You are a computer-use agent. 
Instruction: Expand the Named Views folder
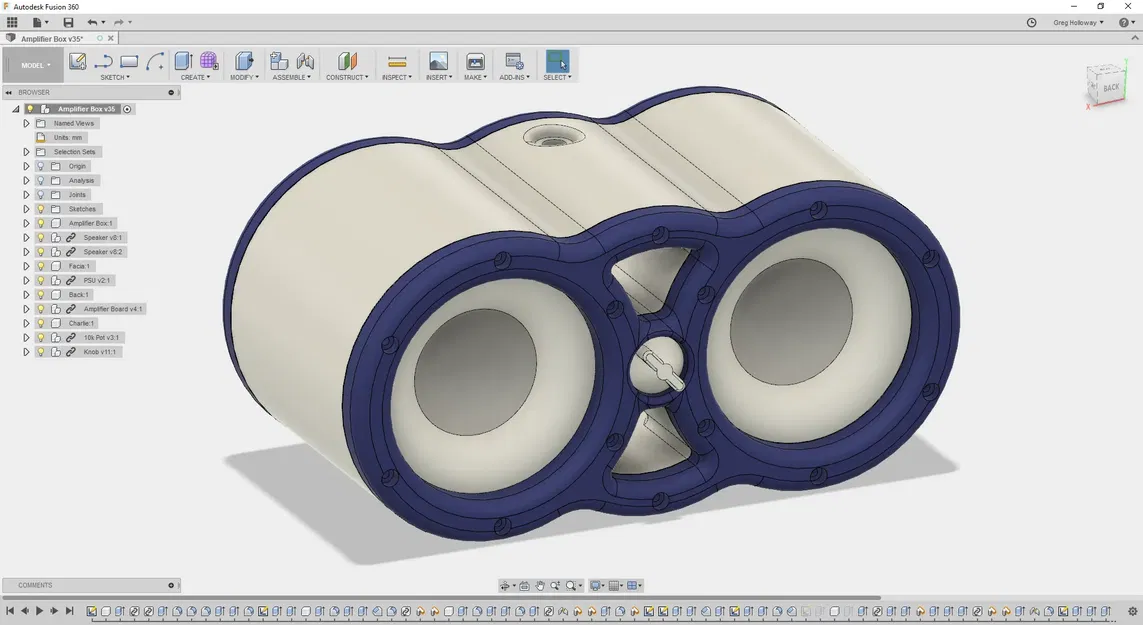point(26,123)
